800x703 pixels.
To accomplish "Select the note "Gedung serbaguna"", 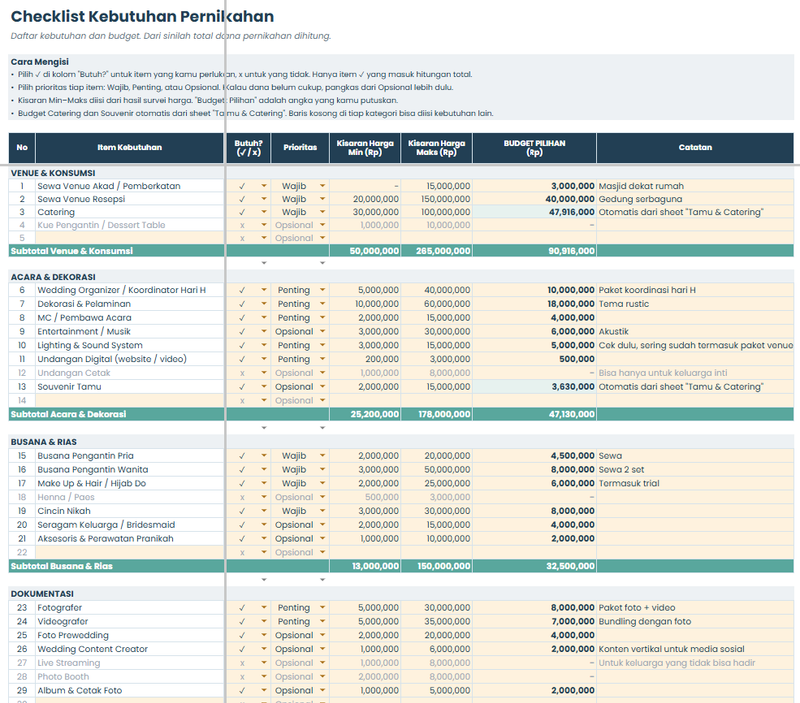I will (x=640, y=199).
